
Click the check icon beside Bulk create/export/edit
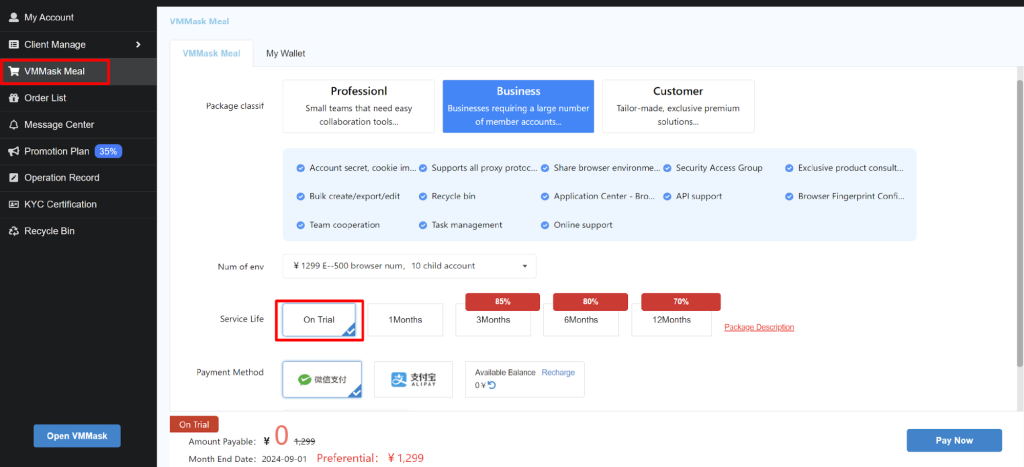click(x=300, y=196)
